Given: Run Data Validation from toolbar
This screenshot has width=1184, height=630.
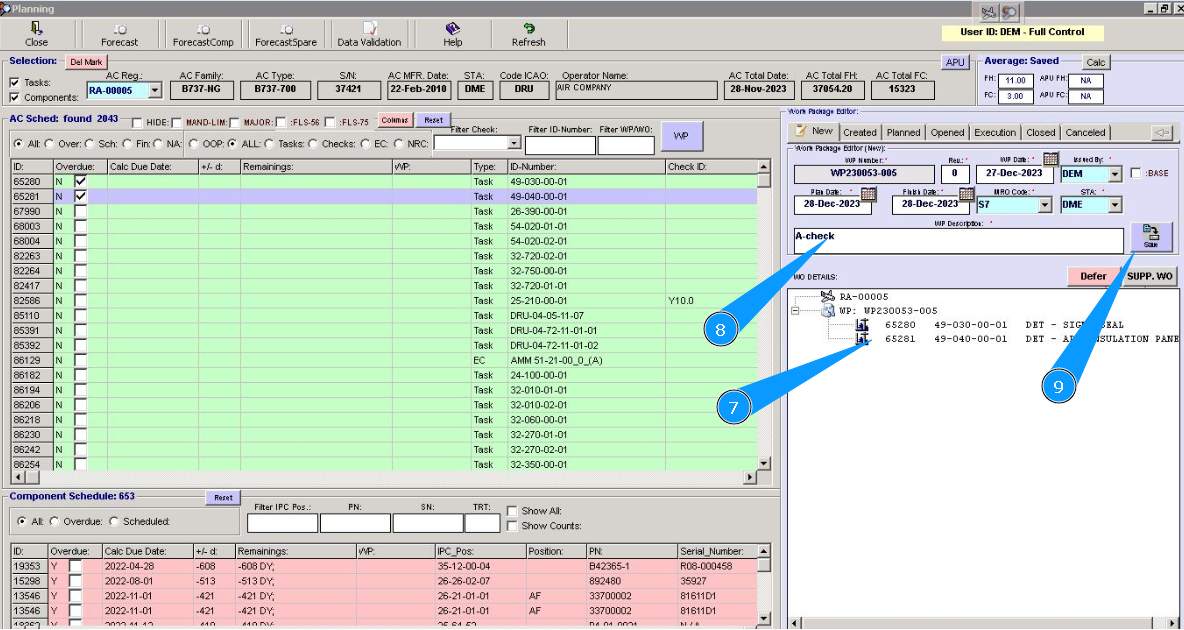Looking at the screenshot, I should pyautogui.click(x=369, y=35).
